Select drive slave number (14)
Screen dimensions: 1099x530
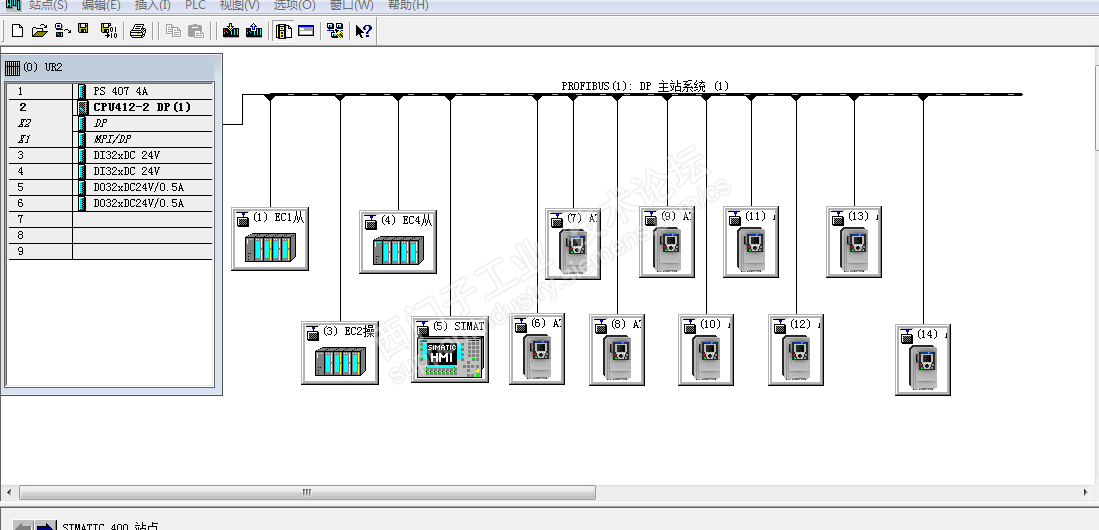click(x=923, y=360)
